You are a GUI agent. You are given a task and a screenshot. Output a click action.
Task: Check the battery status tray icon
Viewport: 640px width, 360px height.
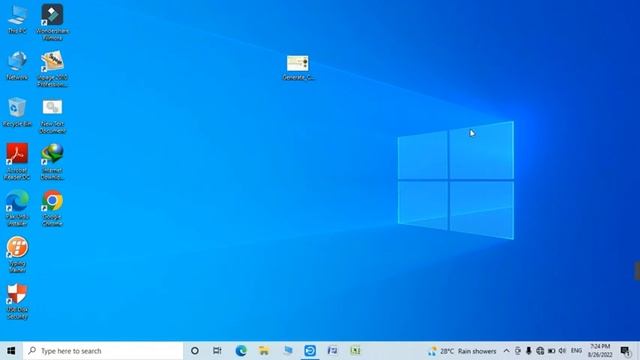(x=551, y=351)
